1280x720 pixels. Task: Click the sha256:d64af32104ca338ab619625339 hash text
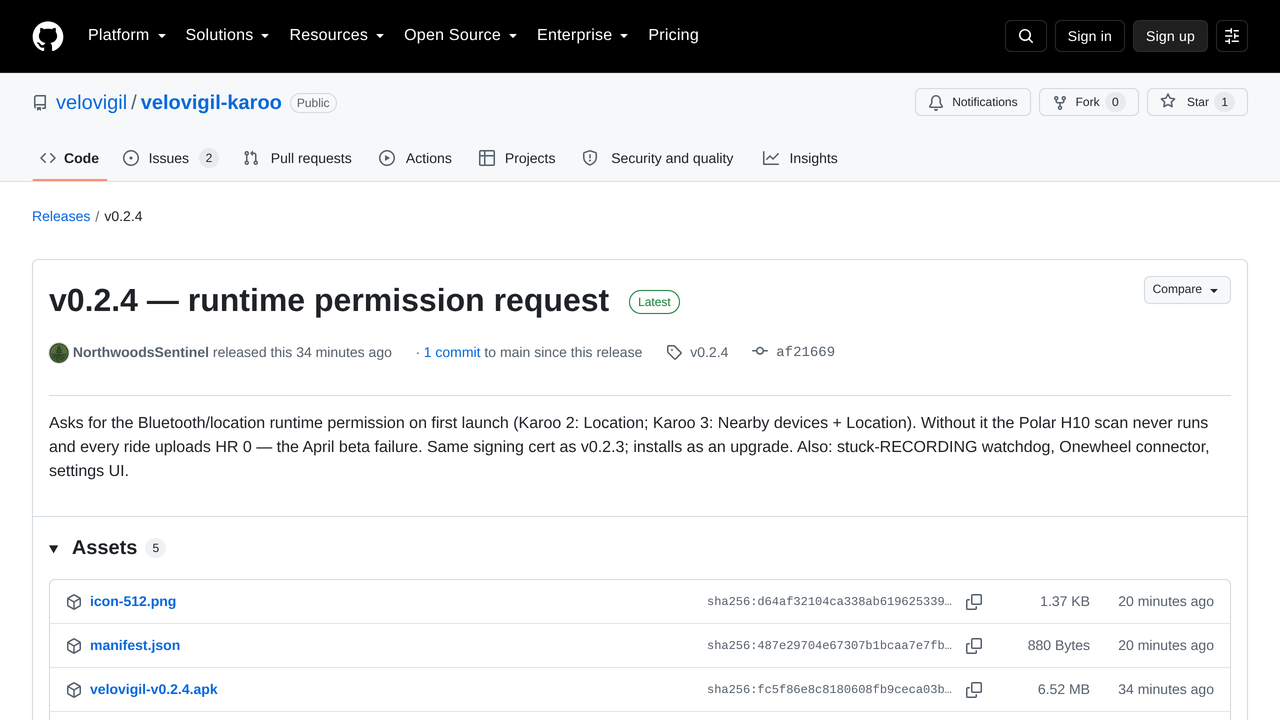click(x=829, y=602)
